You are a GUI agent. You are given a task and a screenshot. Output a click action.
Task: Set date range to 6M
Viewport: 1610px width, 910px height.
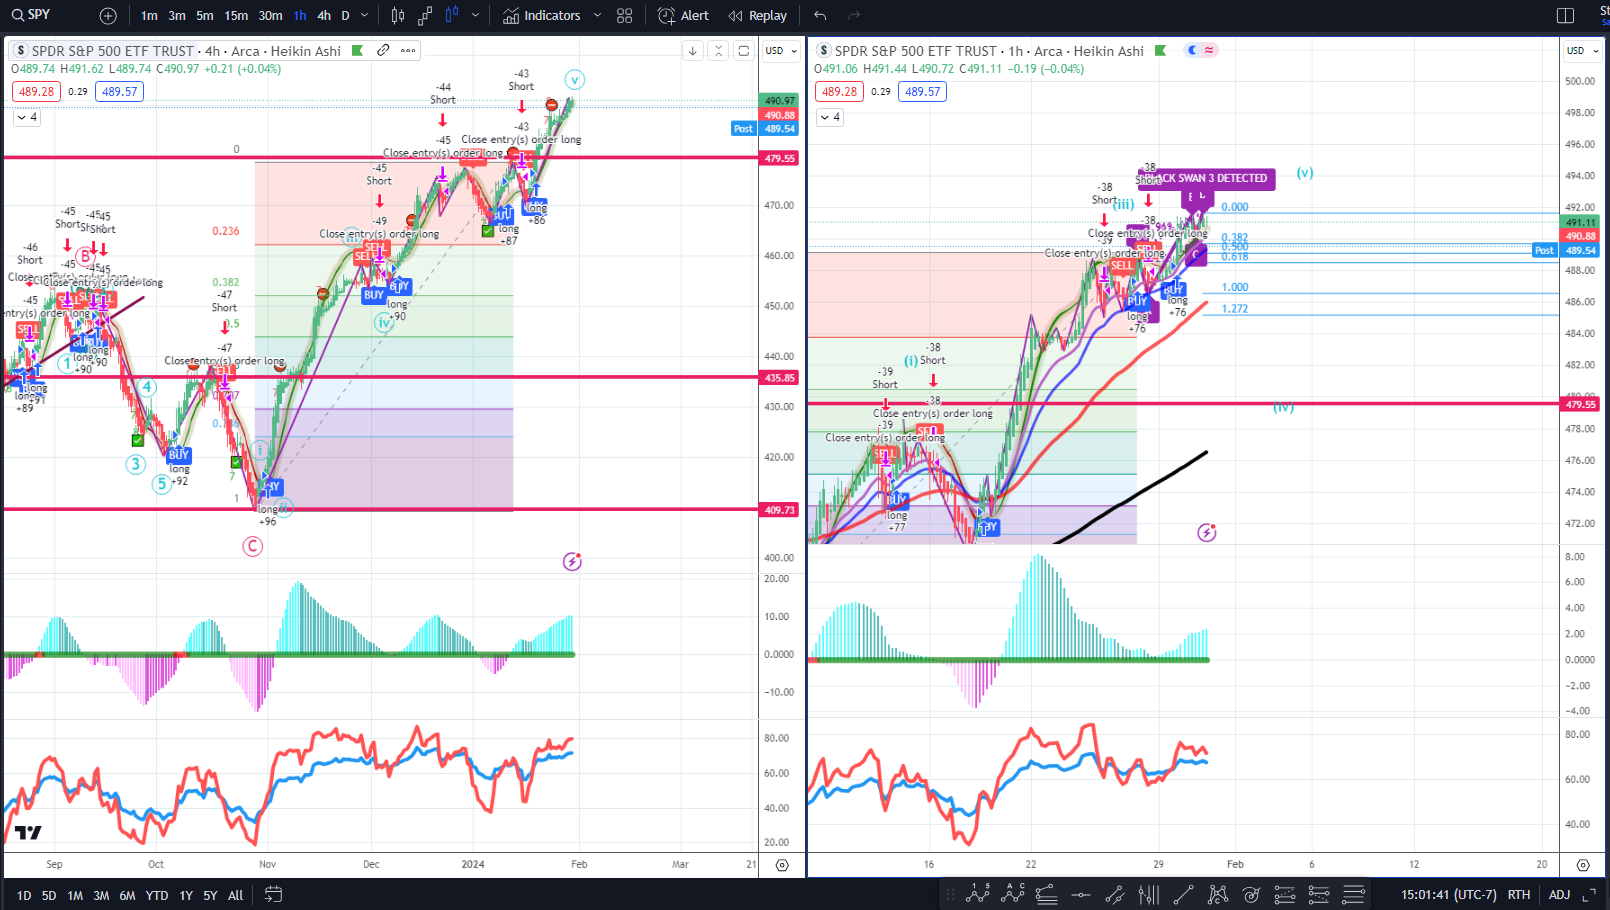click(127, 896)
